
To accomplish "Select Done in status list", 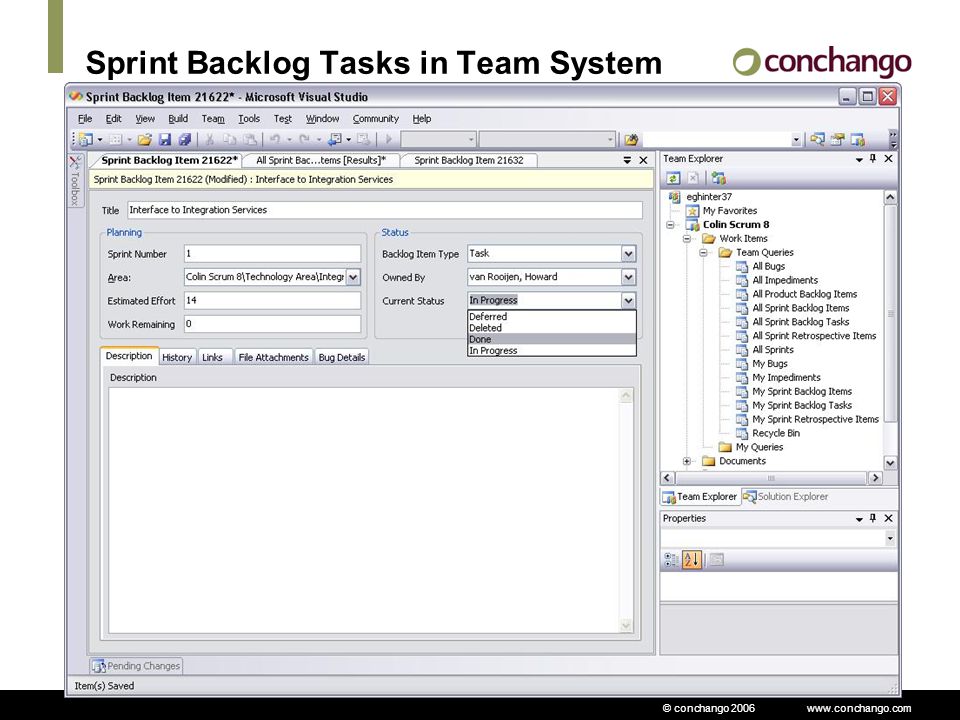I will (552, 339).
